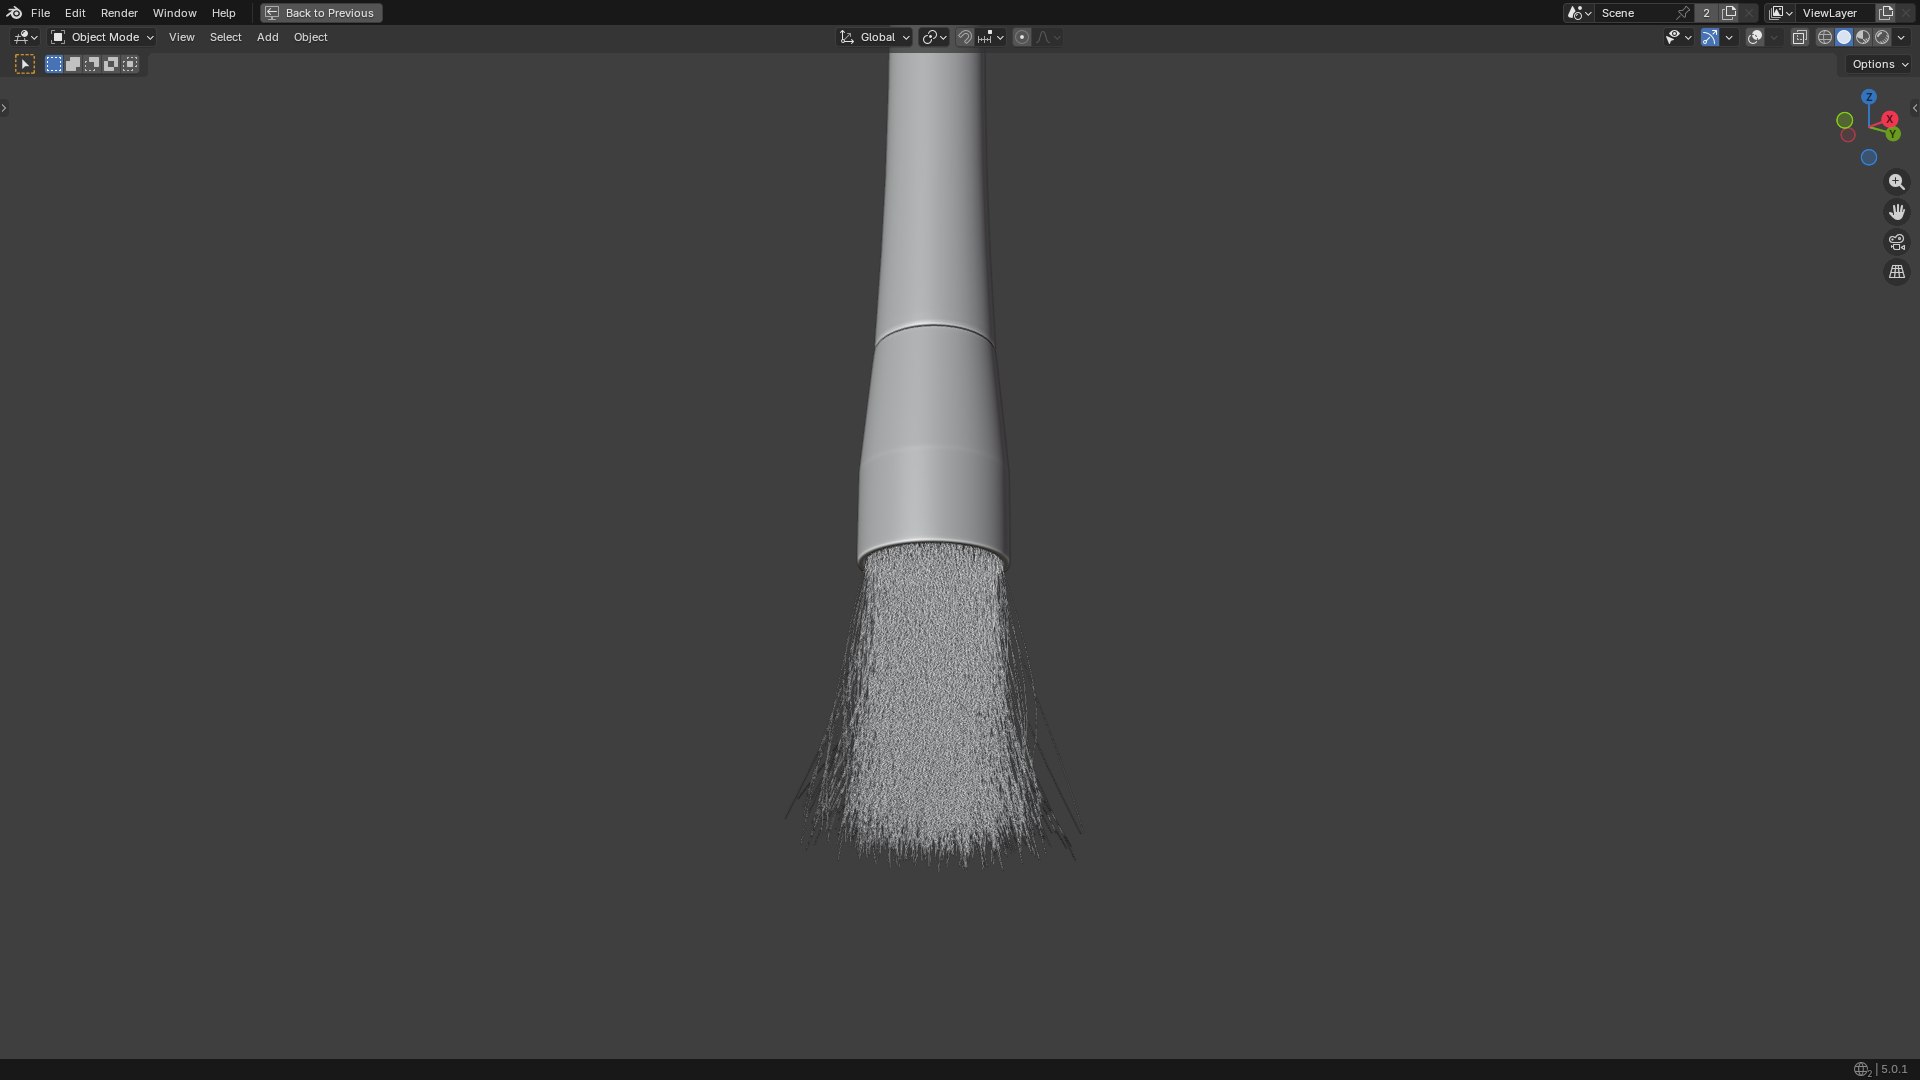Toggle snapping magnet on
This screenshot has height=1080, width=1920.
click(x=965, y=37)
